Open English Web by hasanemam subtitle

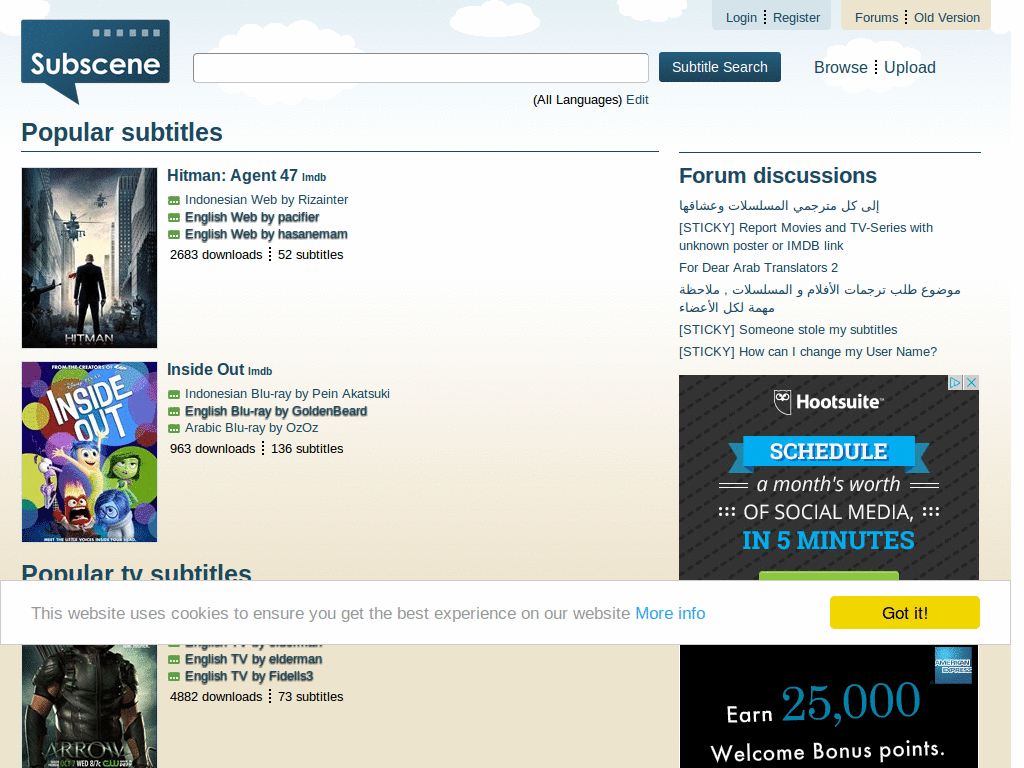[x=266, y=234]
